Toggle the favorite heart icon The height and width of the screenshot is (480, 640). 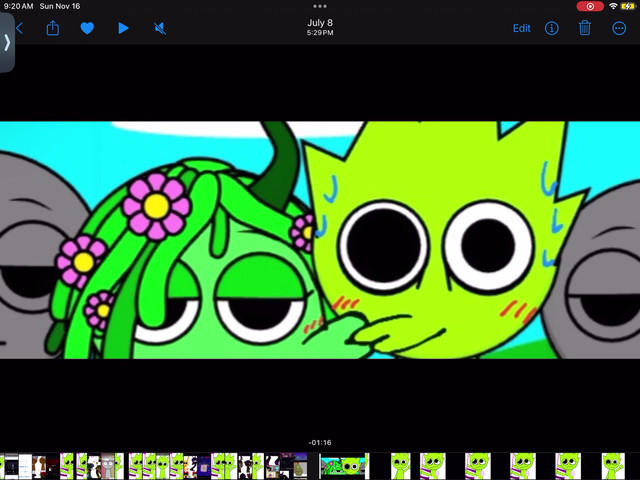87,28
